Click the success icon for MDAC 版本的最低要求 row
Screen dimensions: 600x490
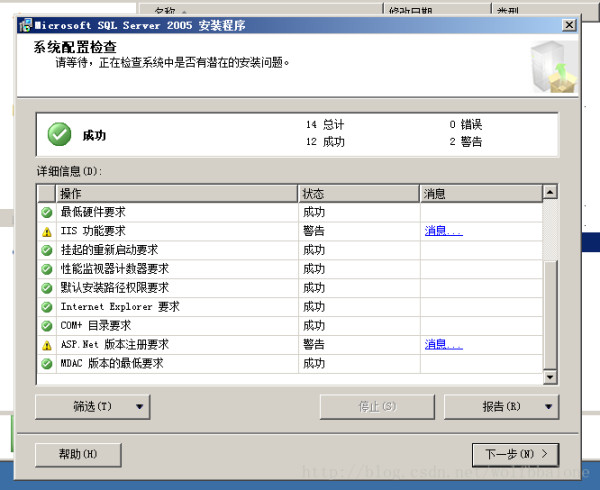click(x=47, y=364)
